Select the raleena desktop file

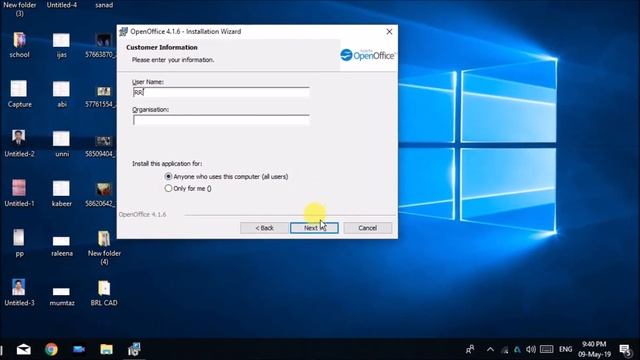click(62, 246)
